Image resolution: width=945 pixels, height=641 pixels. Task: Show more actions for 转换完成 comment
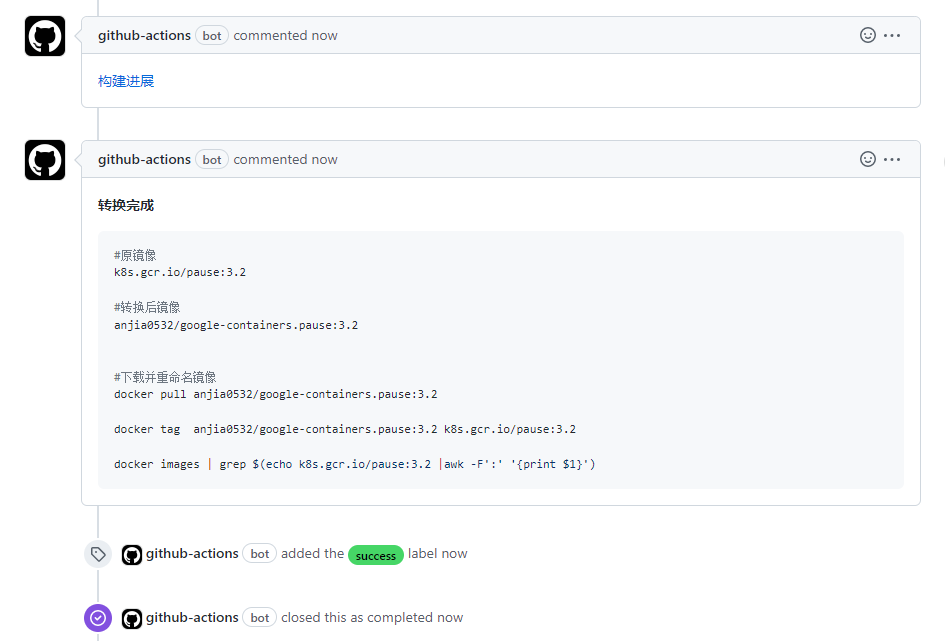click(x=892, y=159)
